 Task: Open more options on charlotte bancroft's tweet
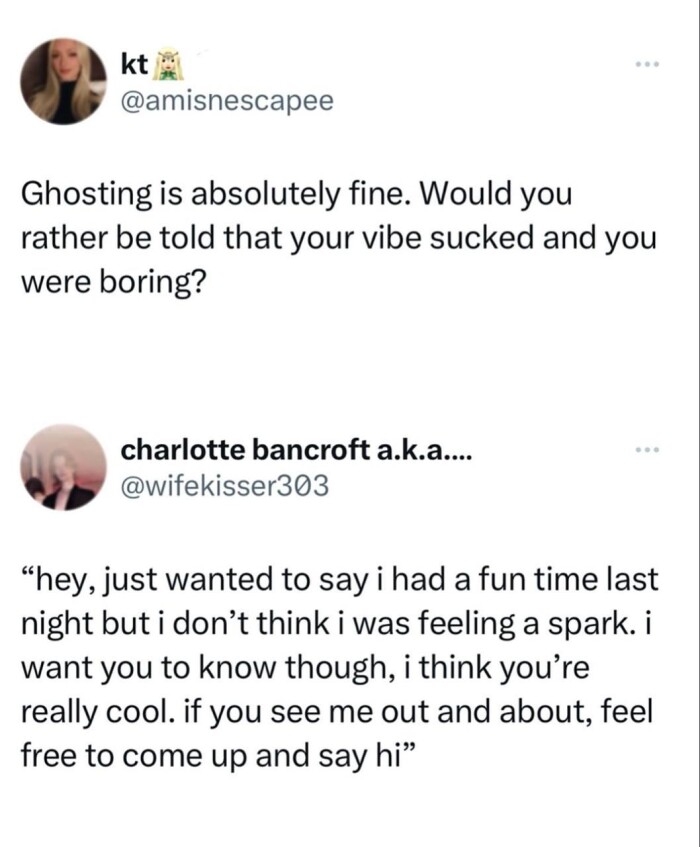click(x=650, y=452)
